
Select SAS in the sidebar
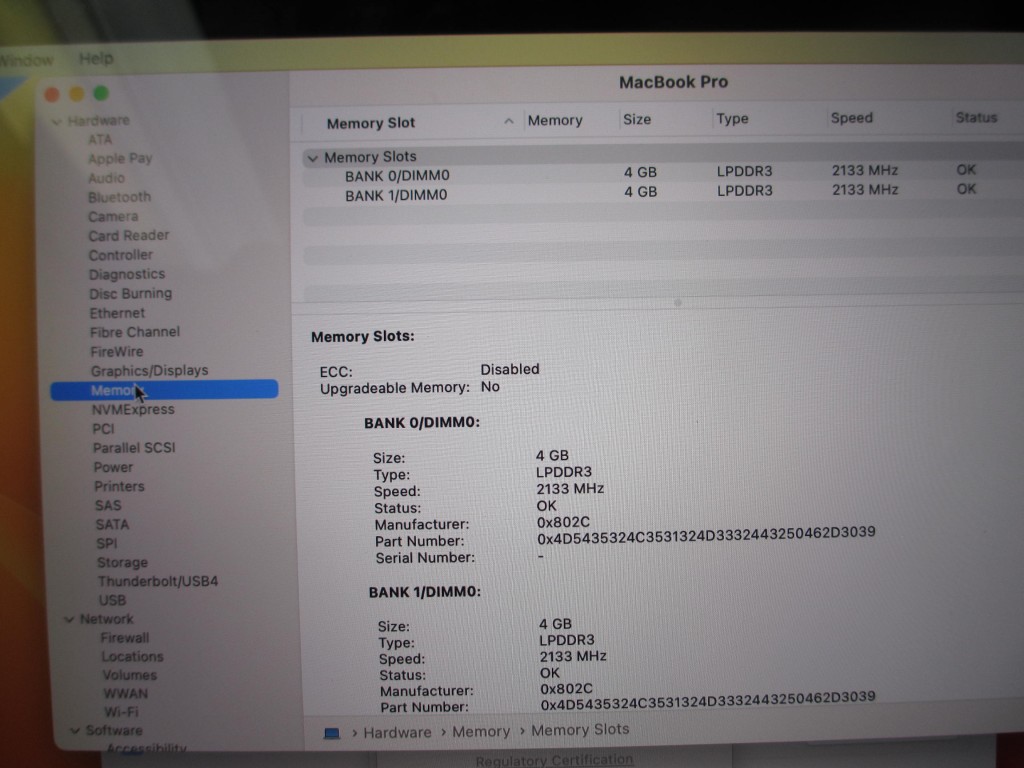point(108,505)
